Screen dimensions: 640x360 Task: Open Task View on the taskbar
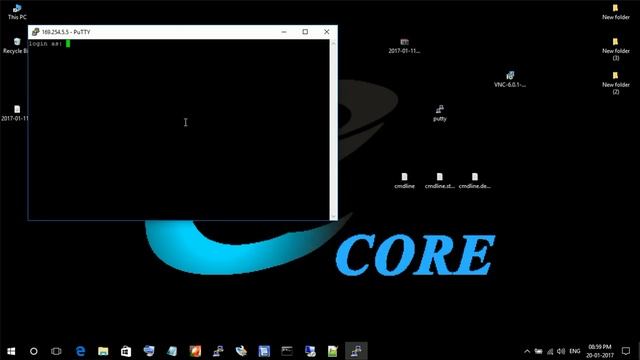tap(56, 351)
